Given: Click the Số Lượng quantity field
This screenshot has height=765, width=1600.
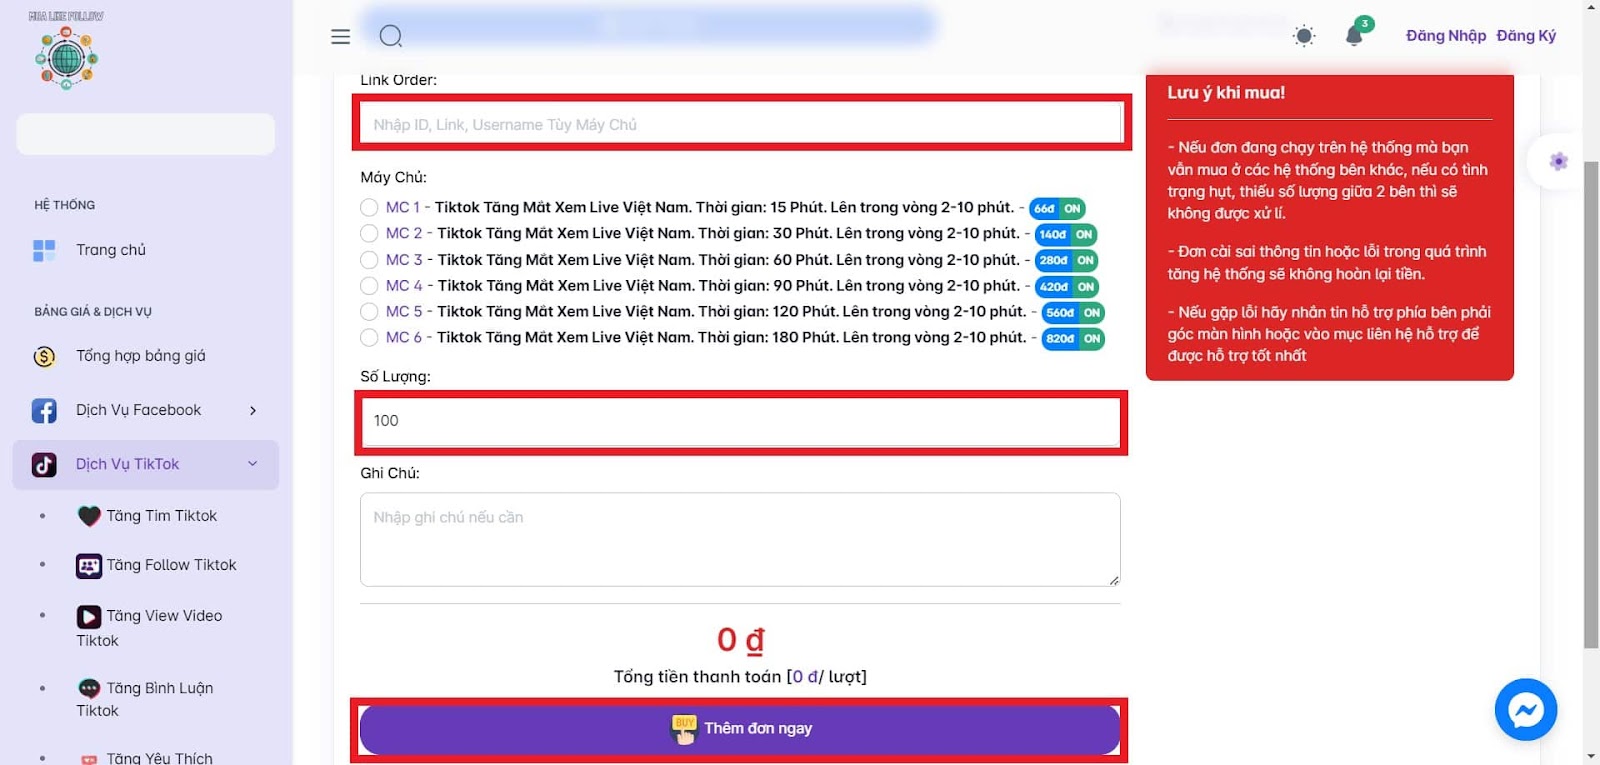Looking at the screenshot, I should (x=740, y=421).
